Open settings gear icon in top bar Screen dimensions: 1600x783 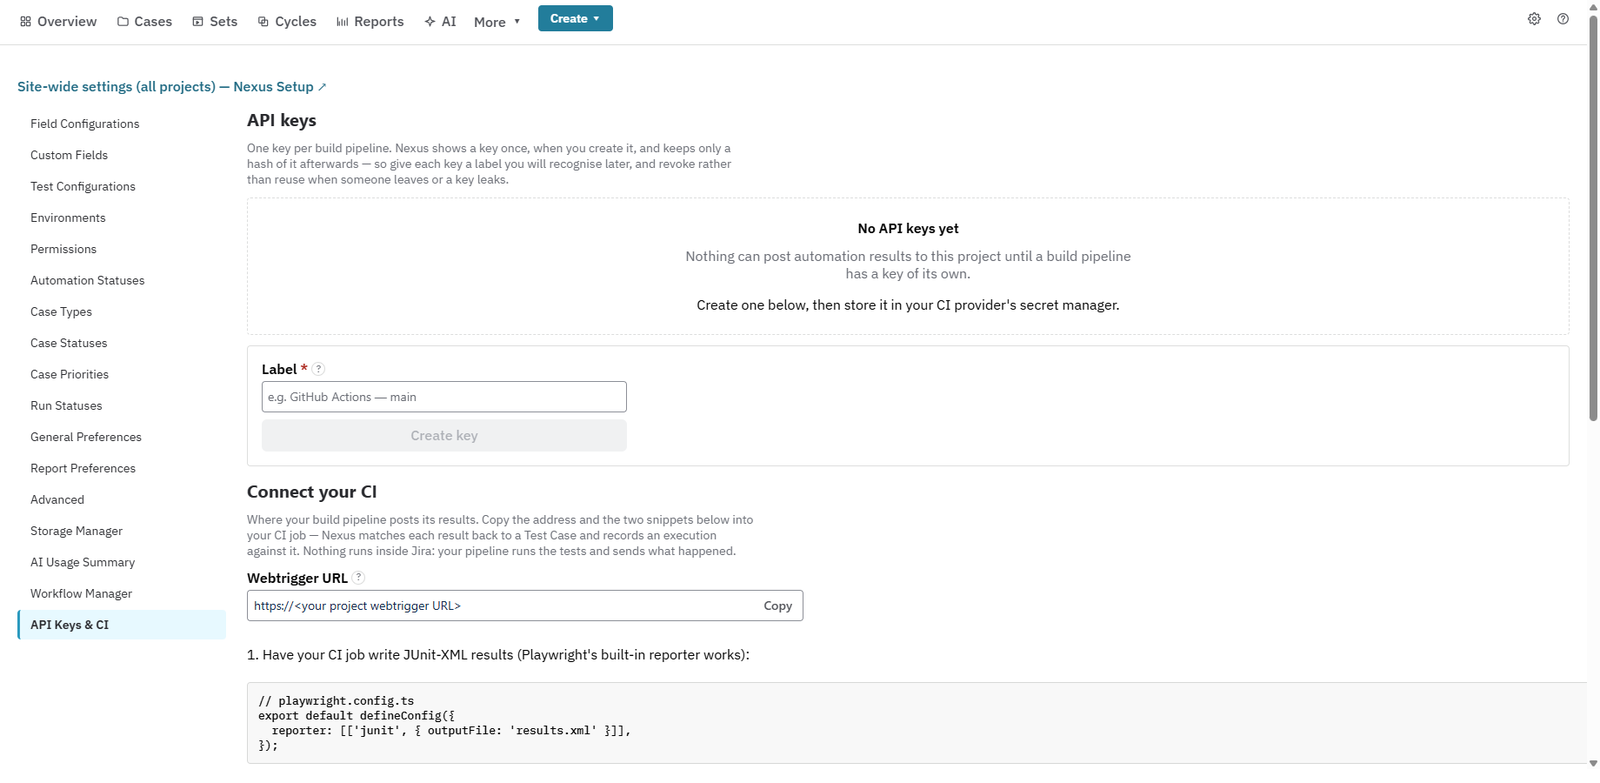1534,19
